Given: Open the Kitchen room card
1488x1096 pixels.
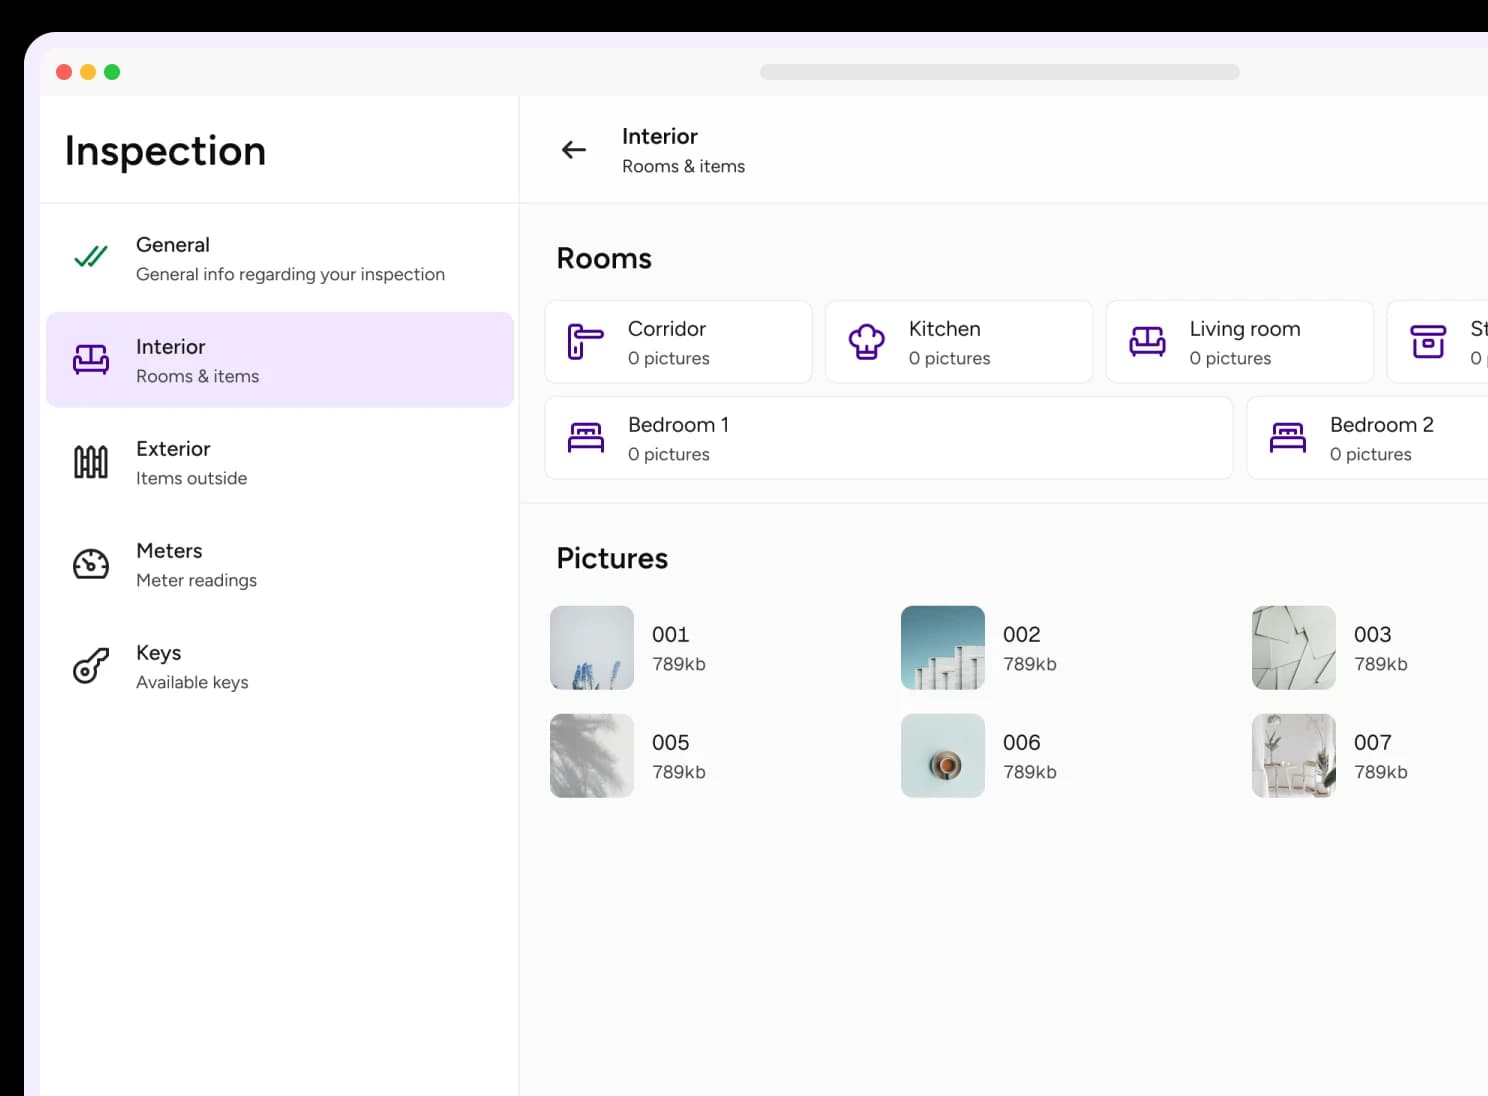Looking at the screenshot, I should coord(958,341).
